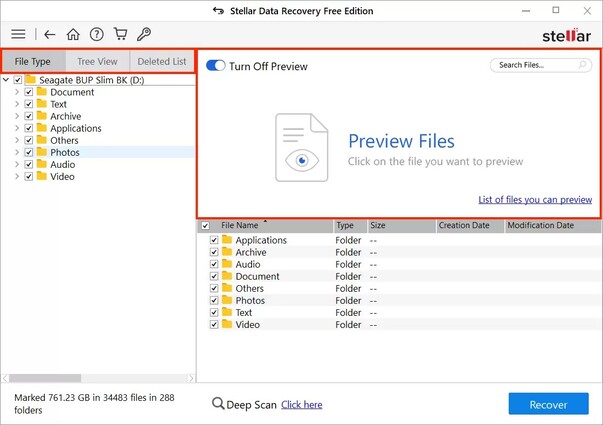Screen dimensions: 603x425
Task: Click the activation key icon
Action: (144, 34)
